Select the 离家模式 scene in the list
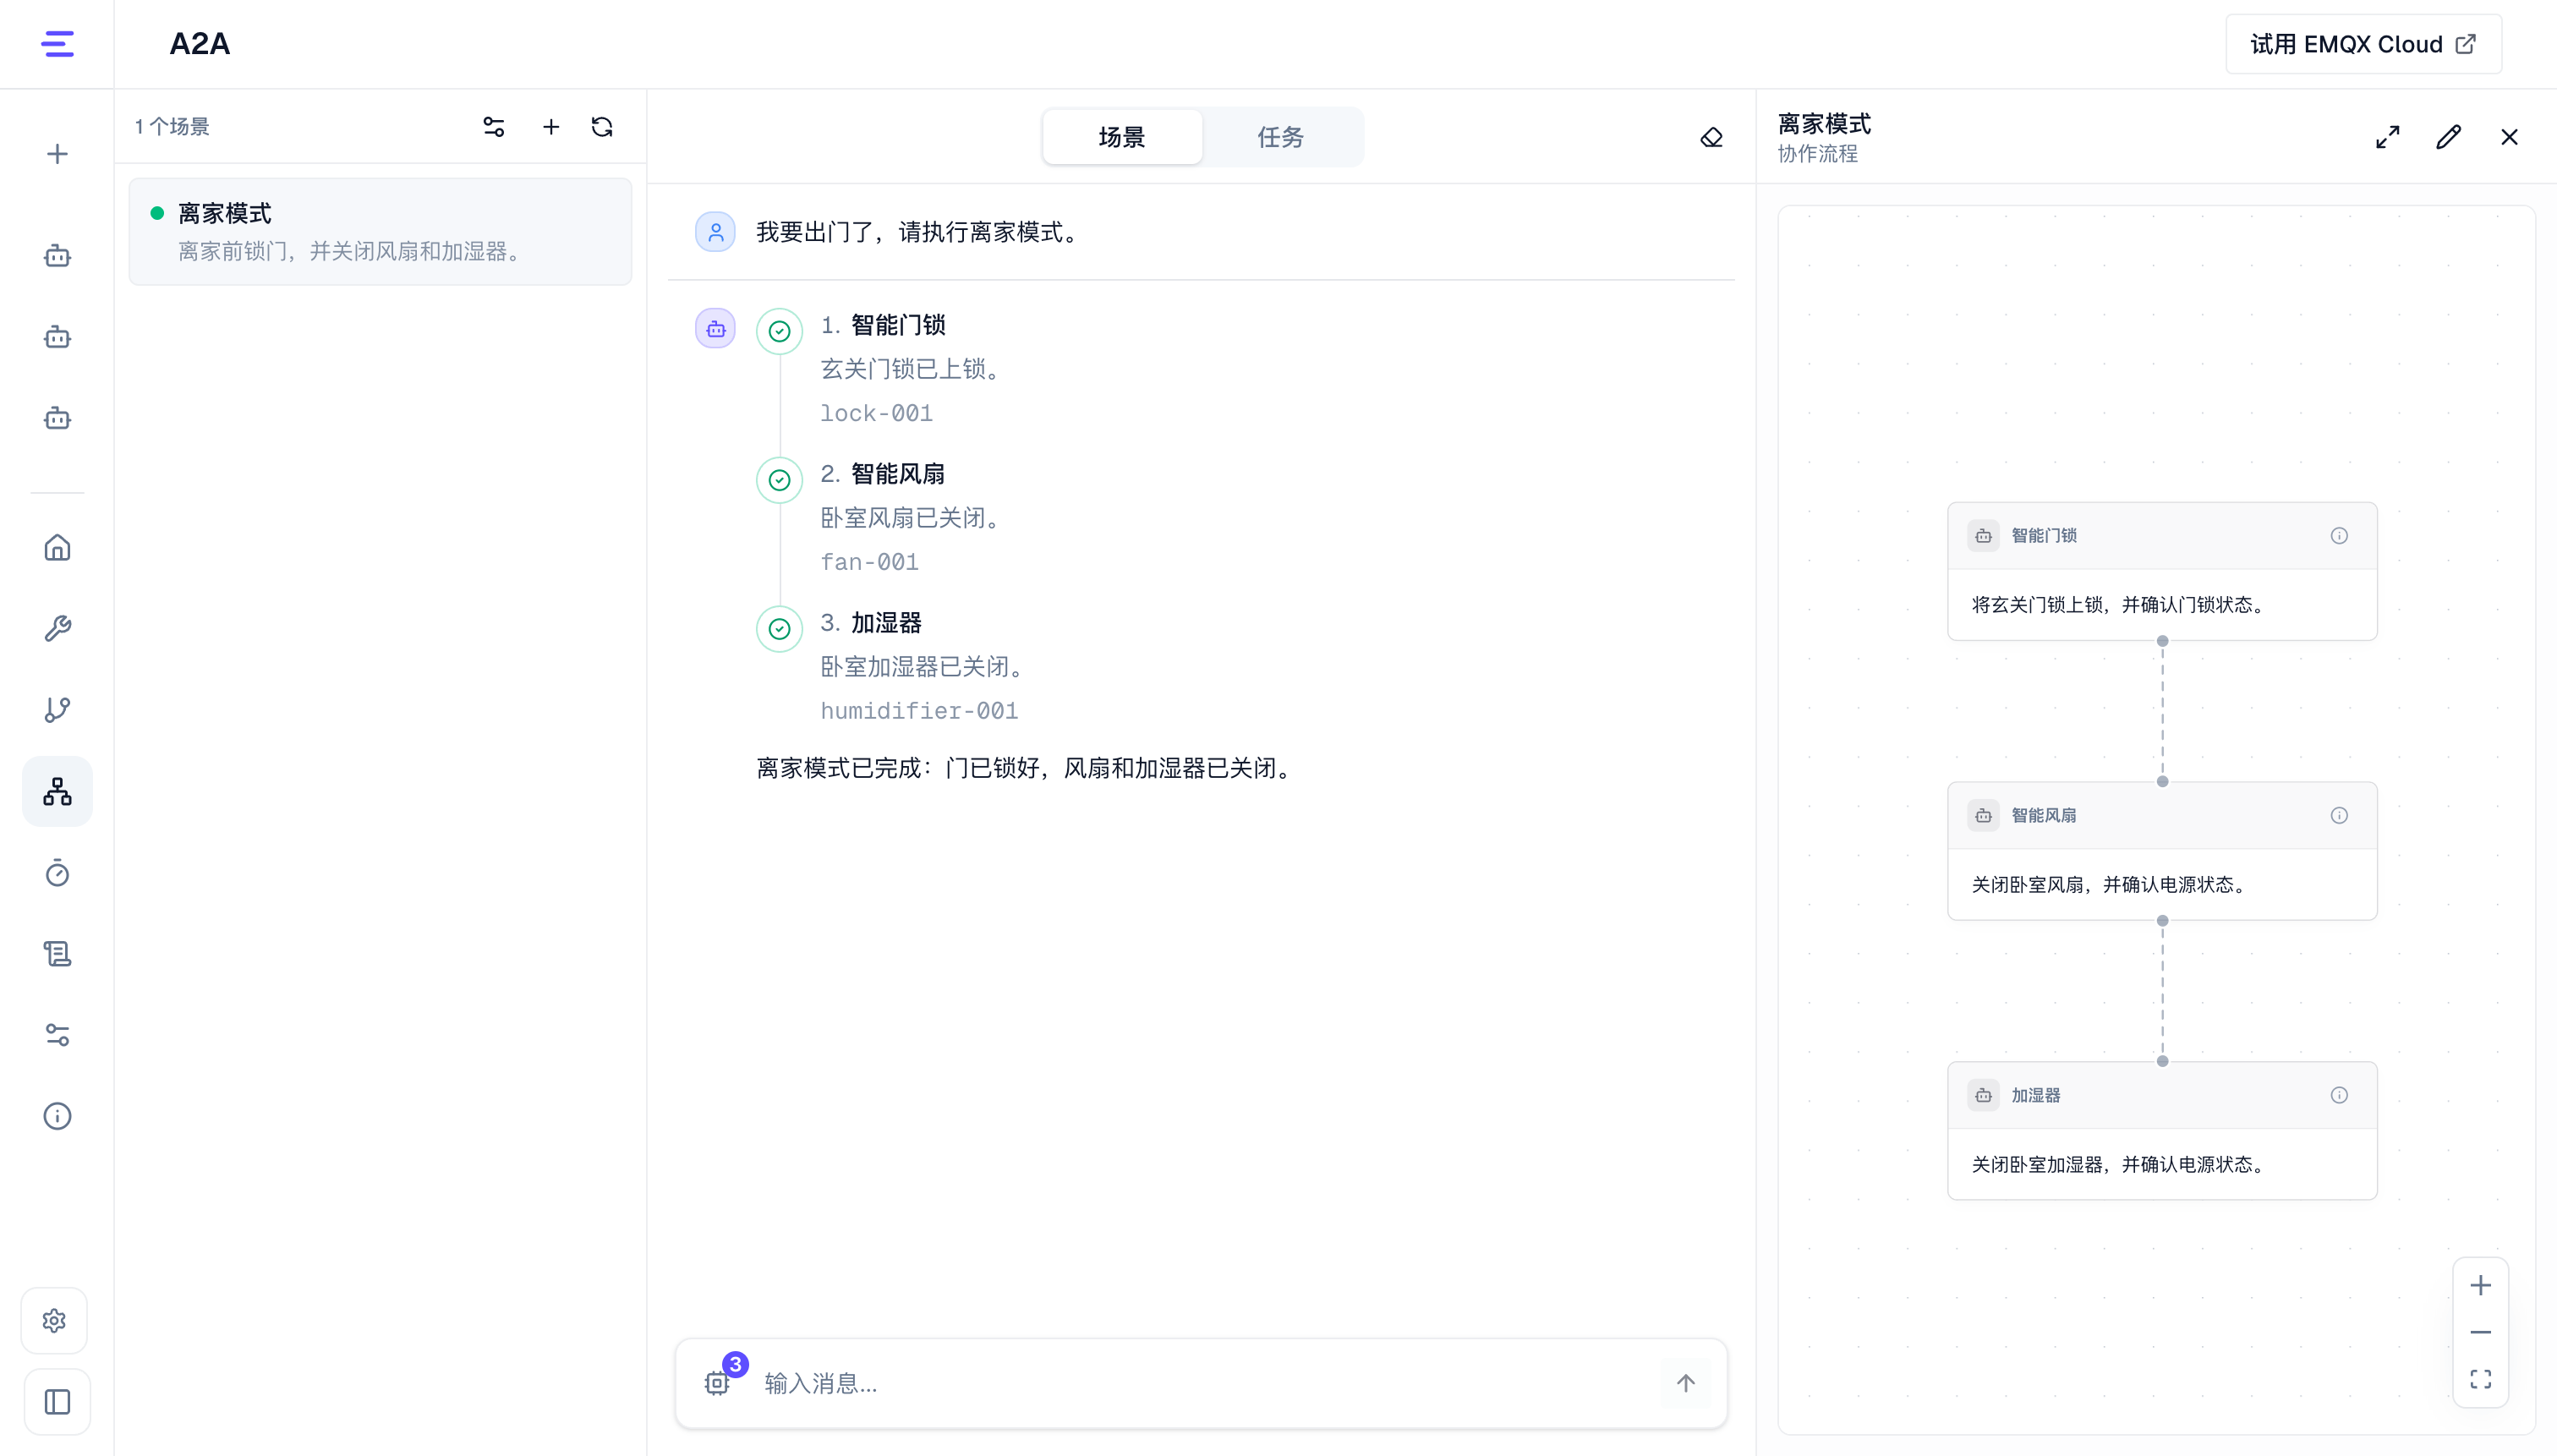The height and width of the screenshot is (1456, 2557). (x=380, y=232)
